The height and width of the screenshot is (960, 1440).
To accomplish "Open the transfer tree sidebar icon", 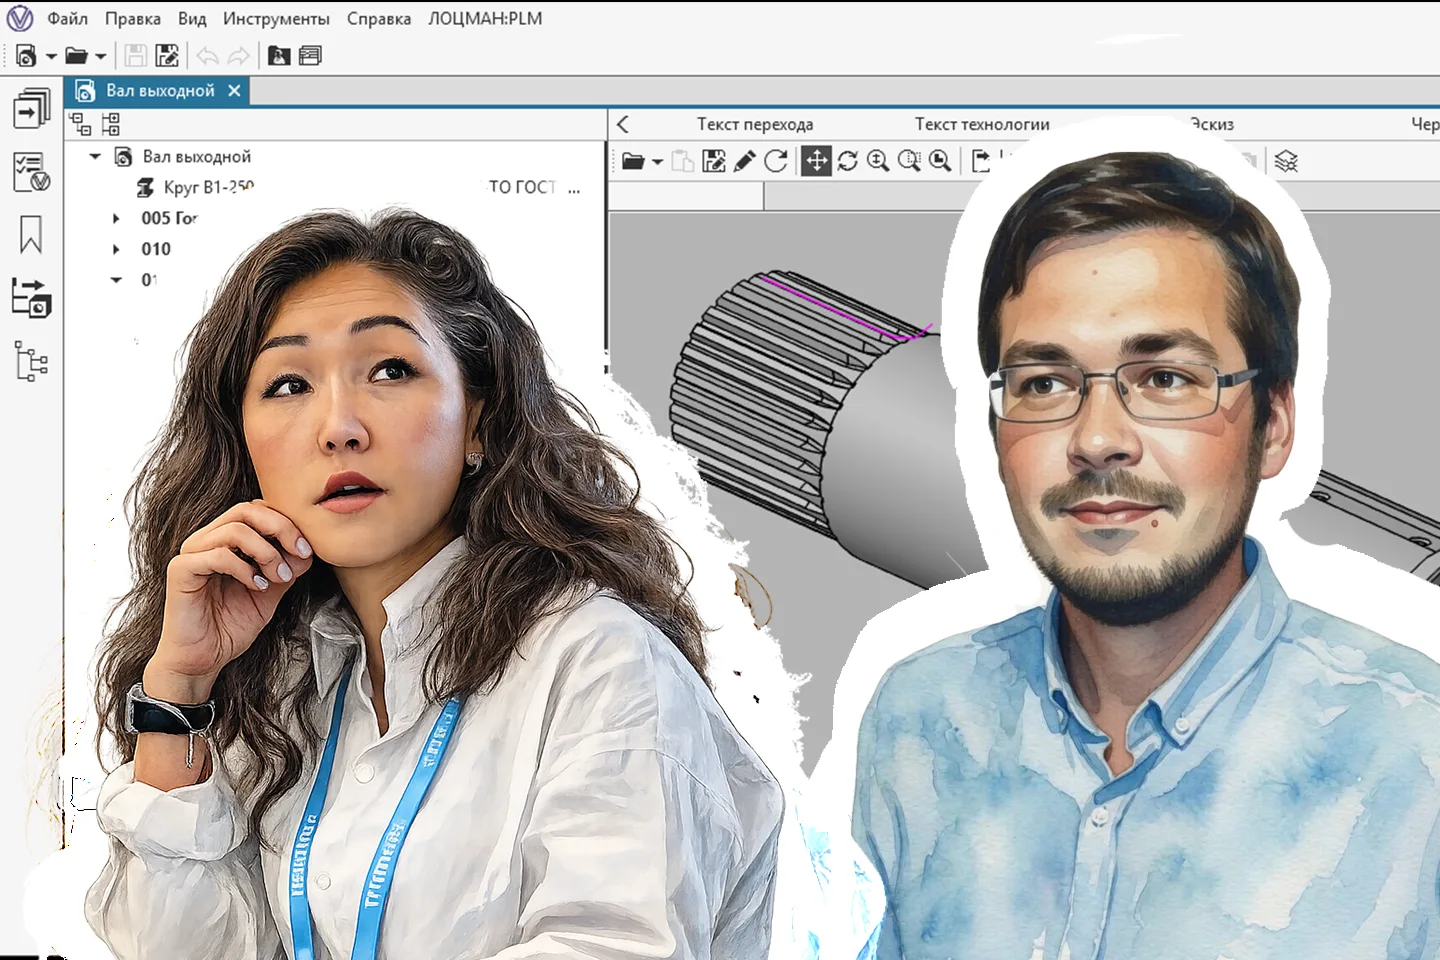I will 31,298.
